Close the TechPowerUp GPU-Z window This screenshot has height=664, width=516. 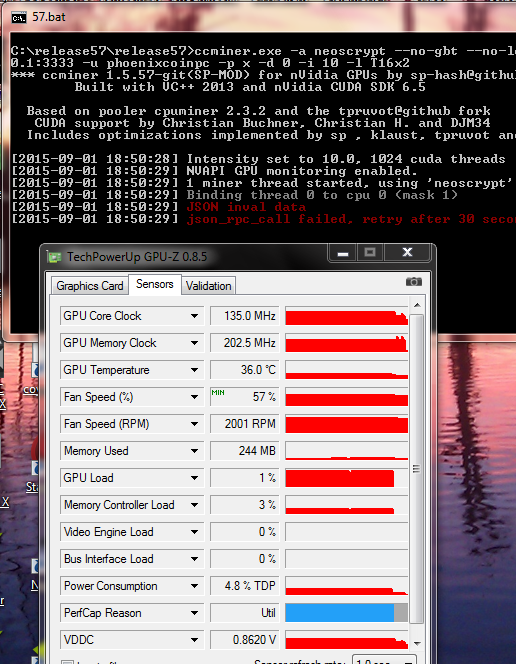(x=407, y=253)
